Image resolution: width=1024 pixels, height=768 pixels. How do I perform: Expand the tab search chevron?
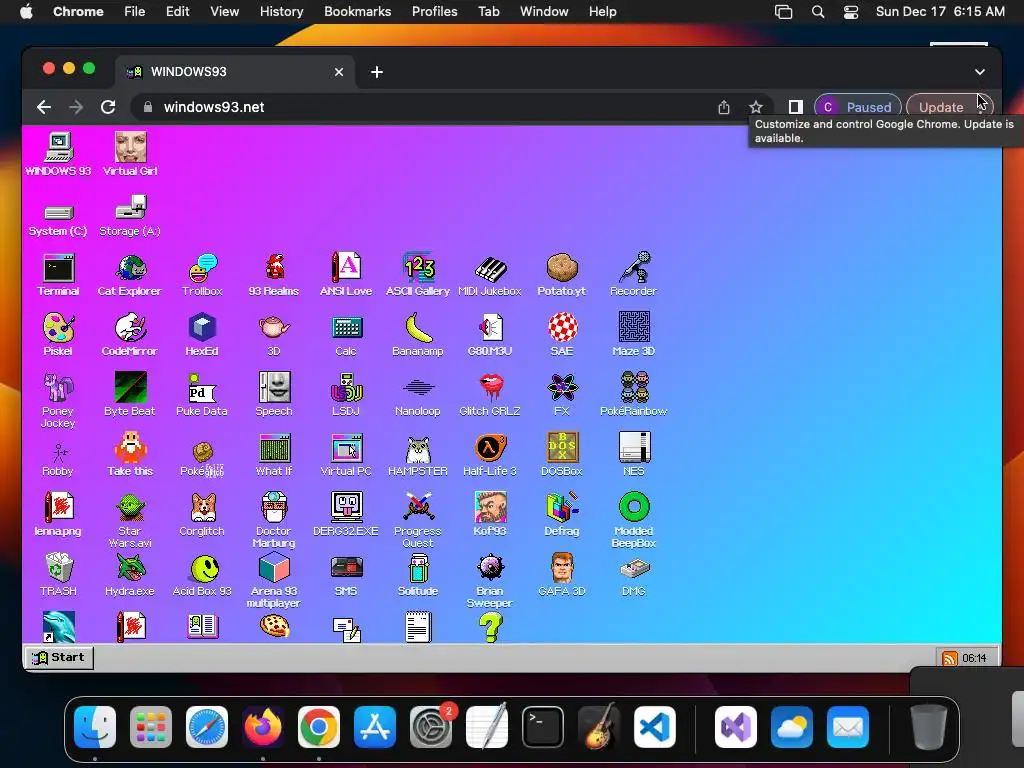click(x=980, y=72)
